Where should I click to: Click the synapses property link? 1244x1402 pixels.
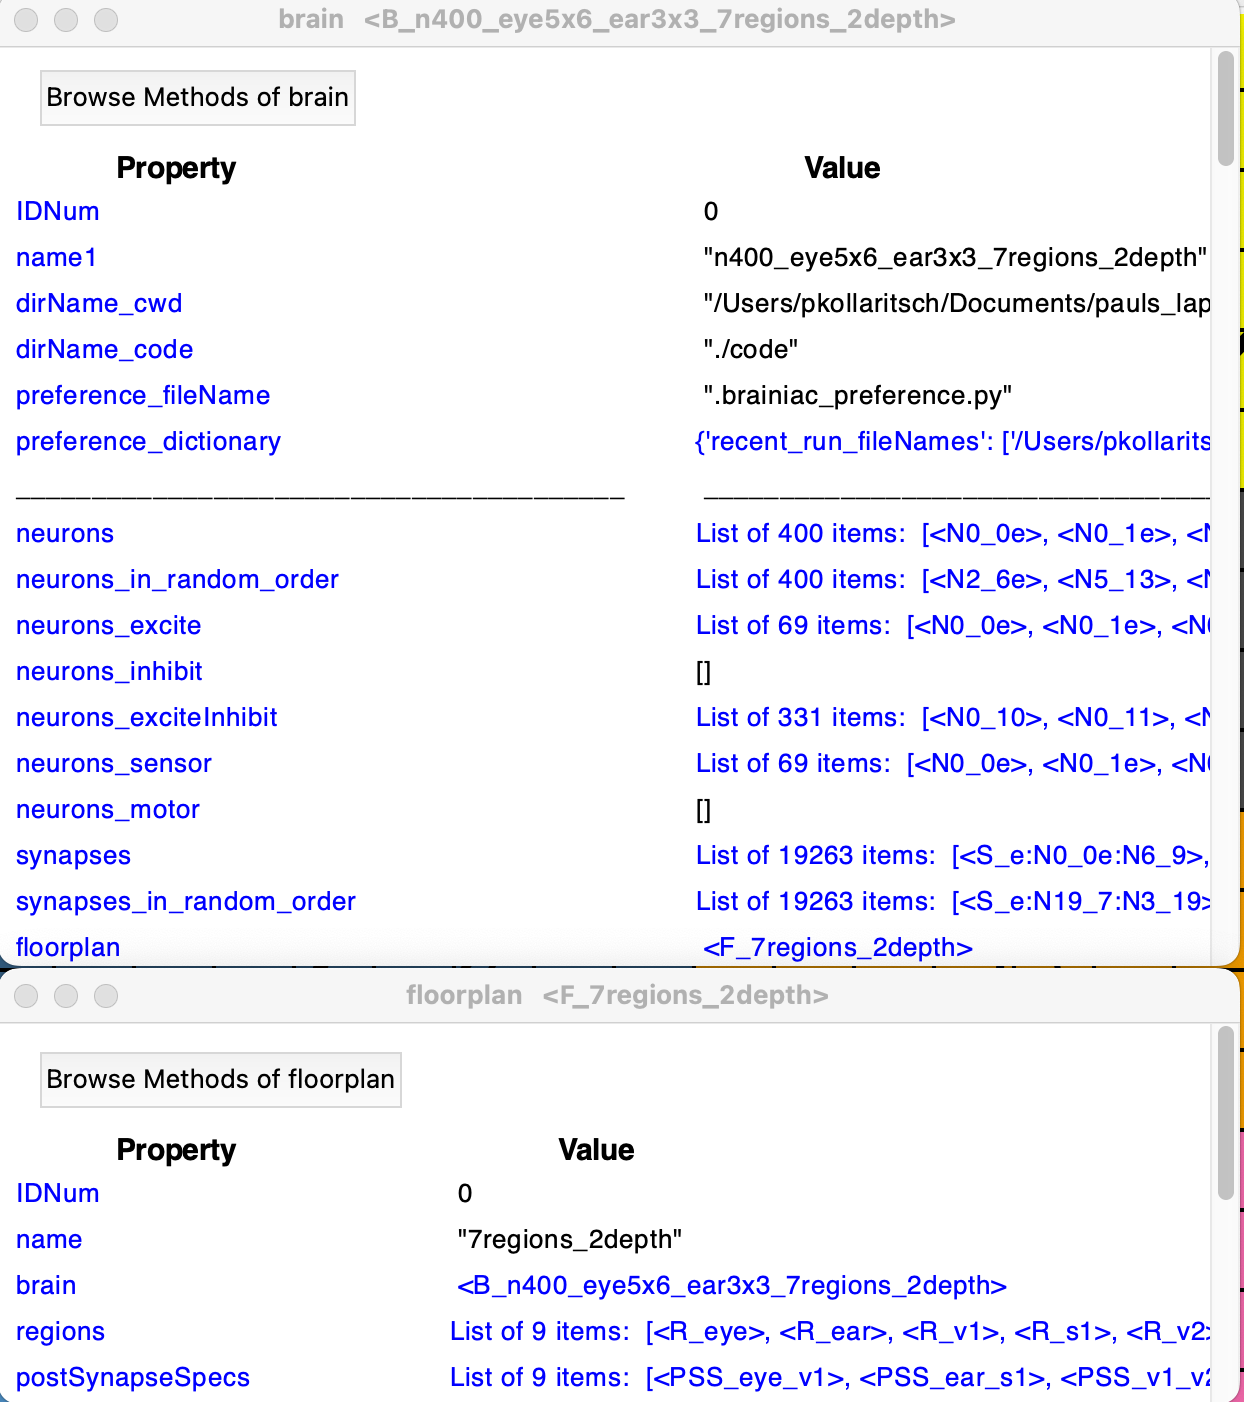pyautogui.click(x=73, y=855)
